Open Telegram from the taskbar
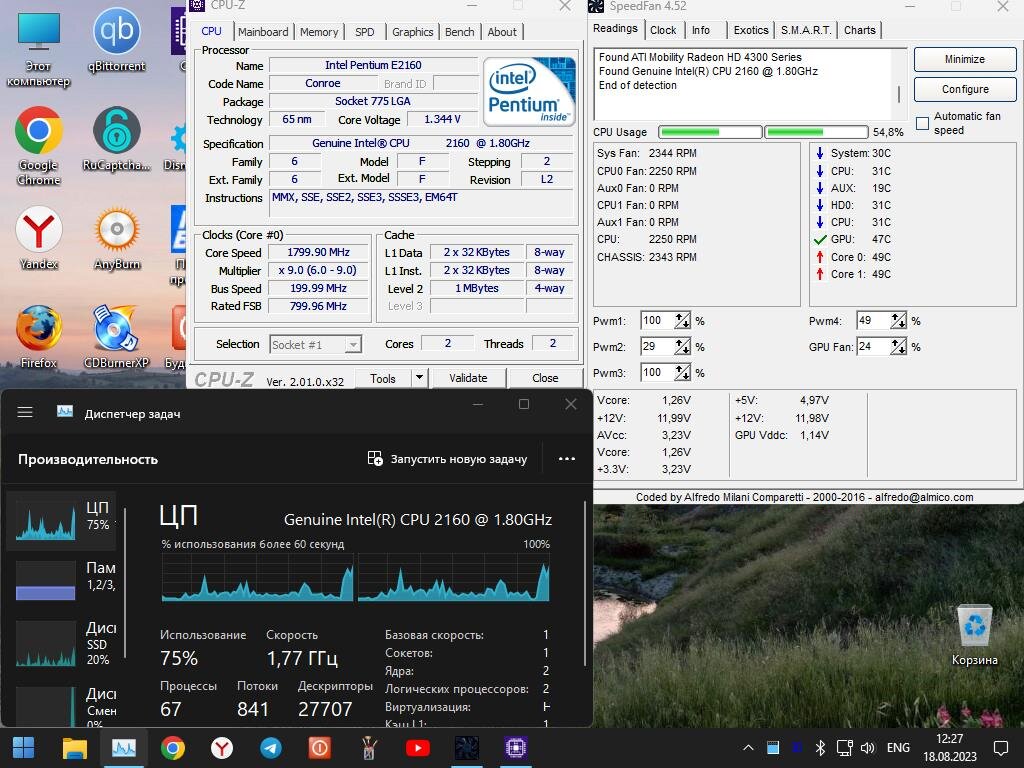 pyautogui.click(x=271, y=748)
